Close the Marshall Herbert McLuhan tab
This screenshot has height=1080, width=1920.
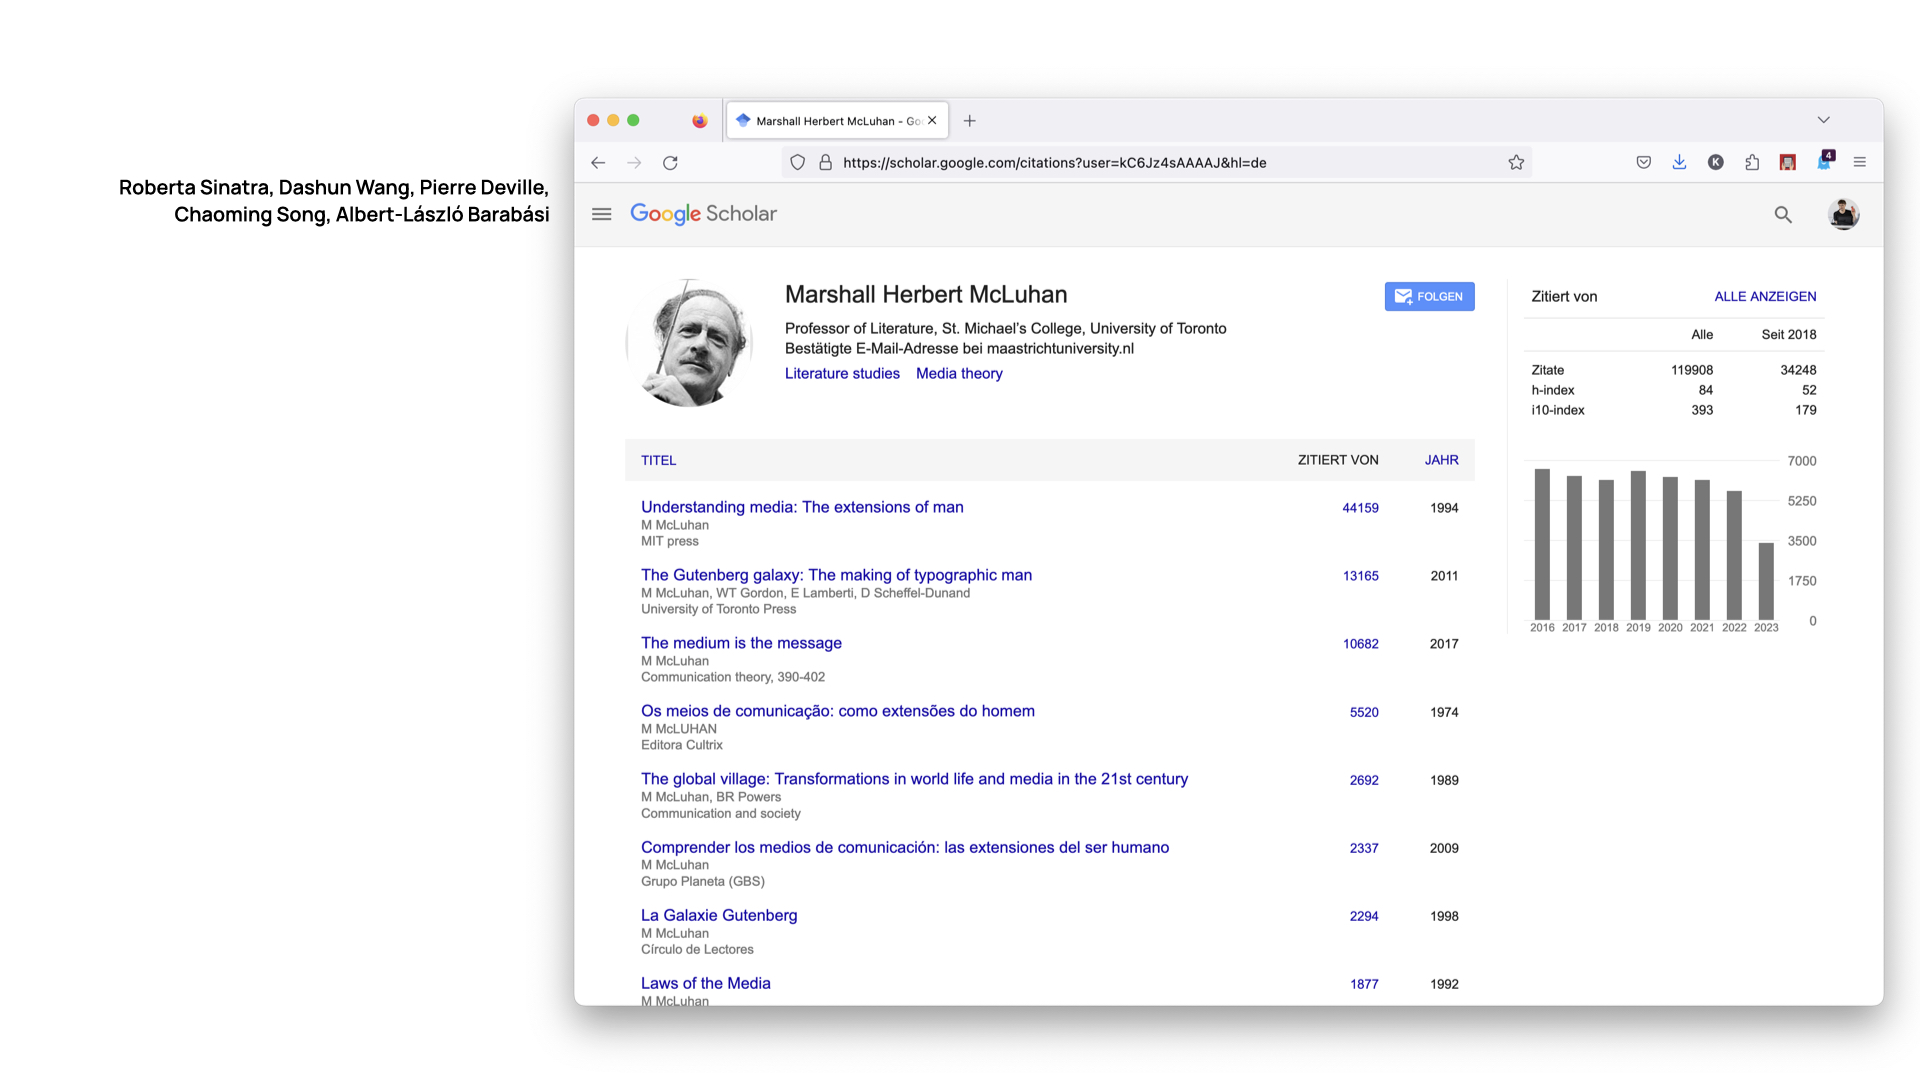(x=932, y=121)
